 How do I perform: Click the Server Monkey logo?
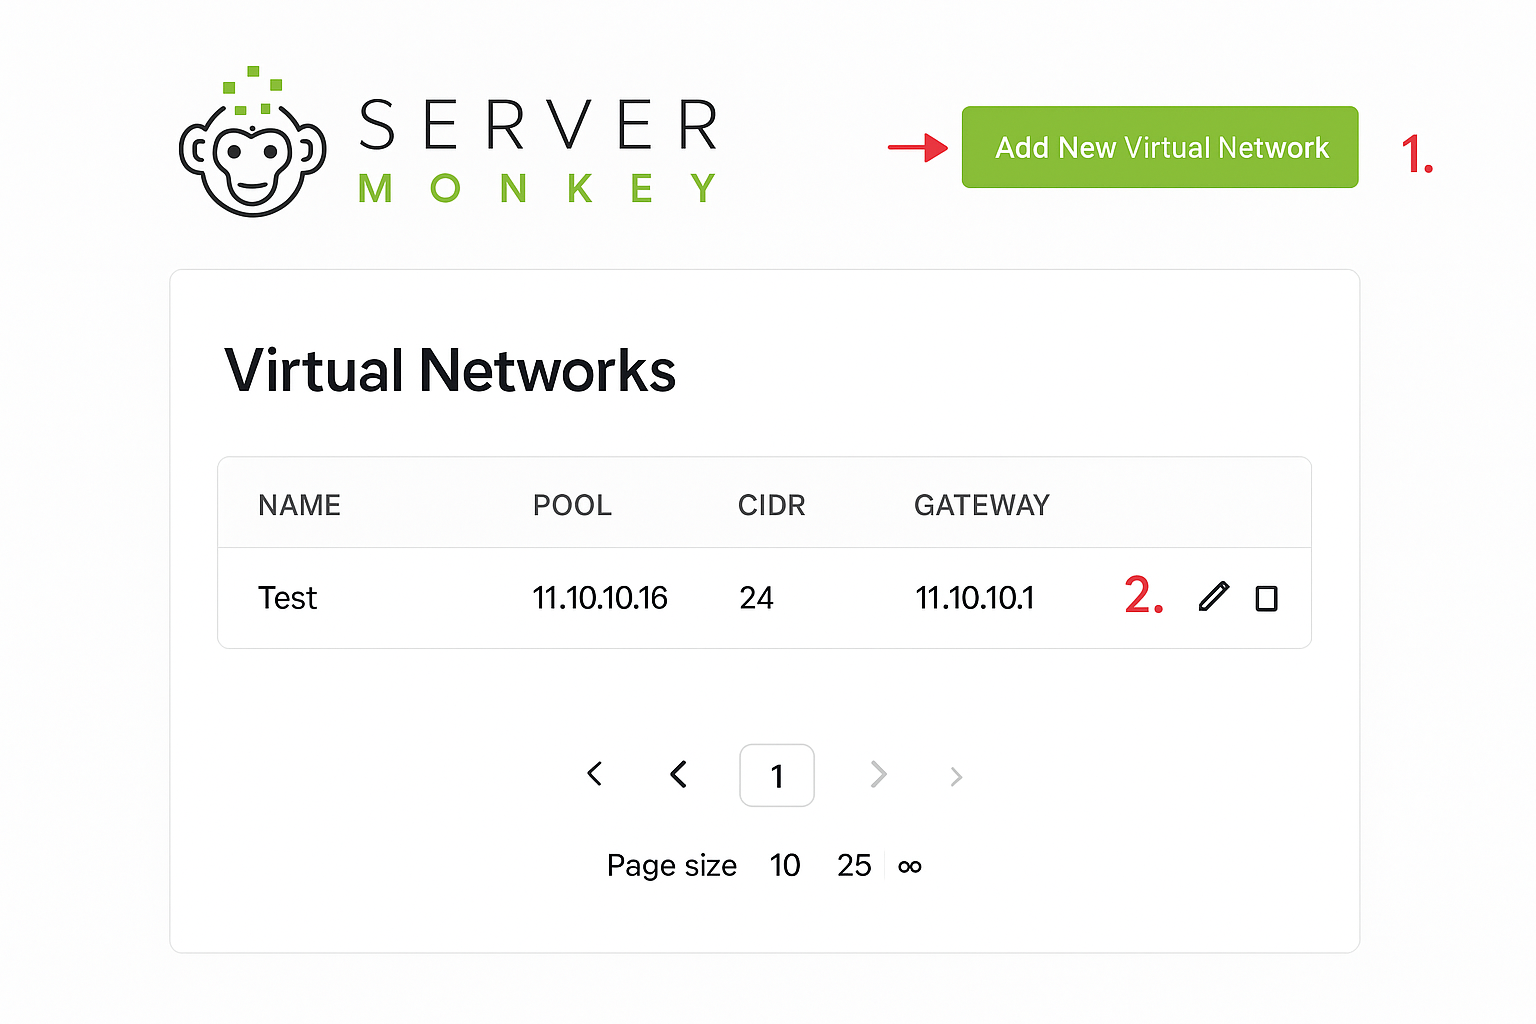tap(448, 142)
